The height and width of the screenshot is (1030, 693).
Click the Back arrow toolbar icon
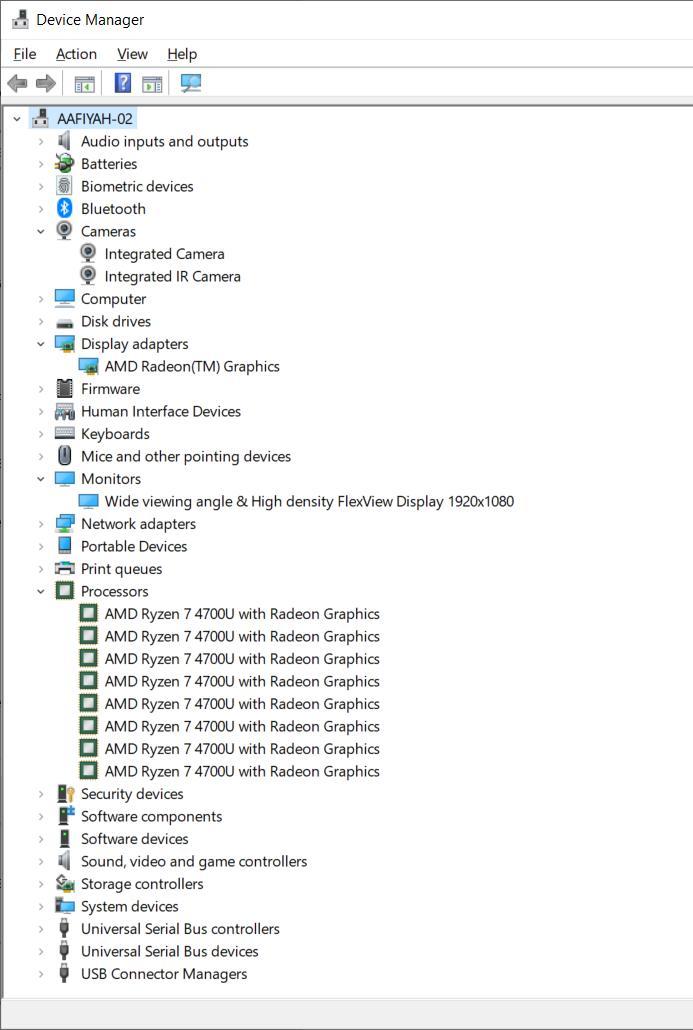(17, 83)
